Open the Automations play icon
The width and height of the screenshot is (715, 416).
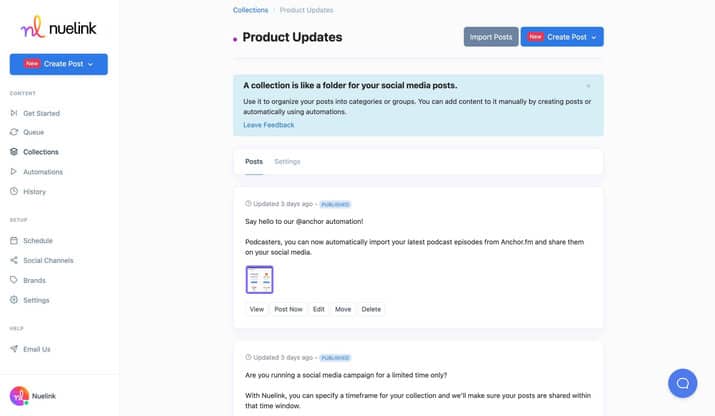click(x=14, y=172)
